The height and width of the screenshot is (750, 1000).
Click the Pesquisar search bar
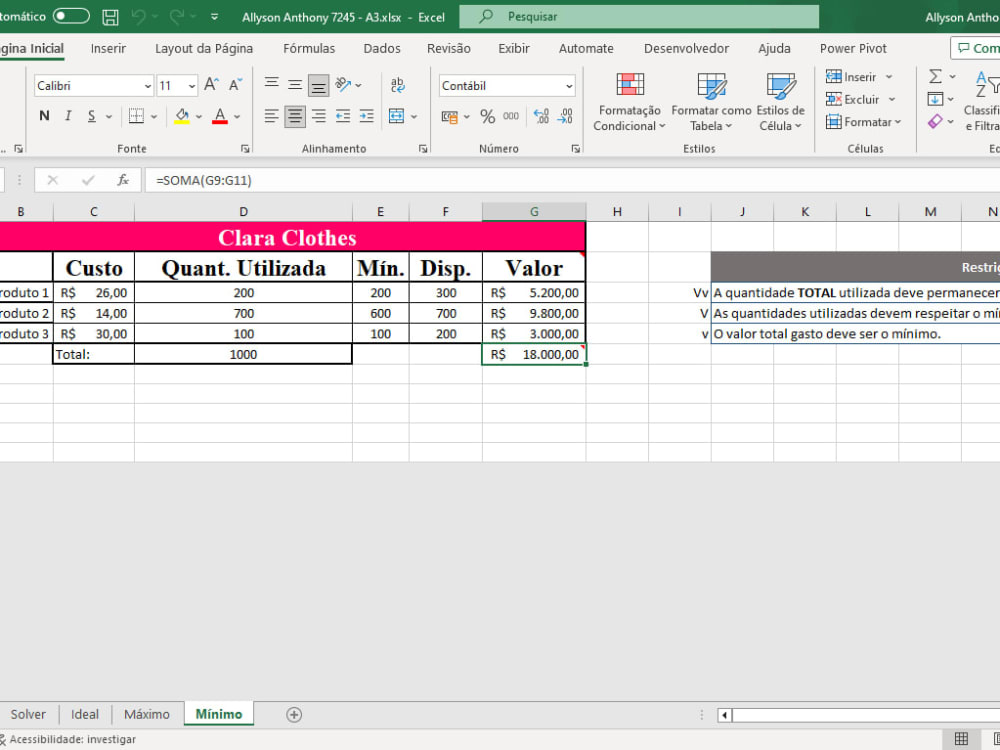point(640,16)
